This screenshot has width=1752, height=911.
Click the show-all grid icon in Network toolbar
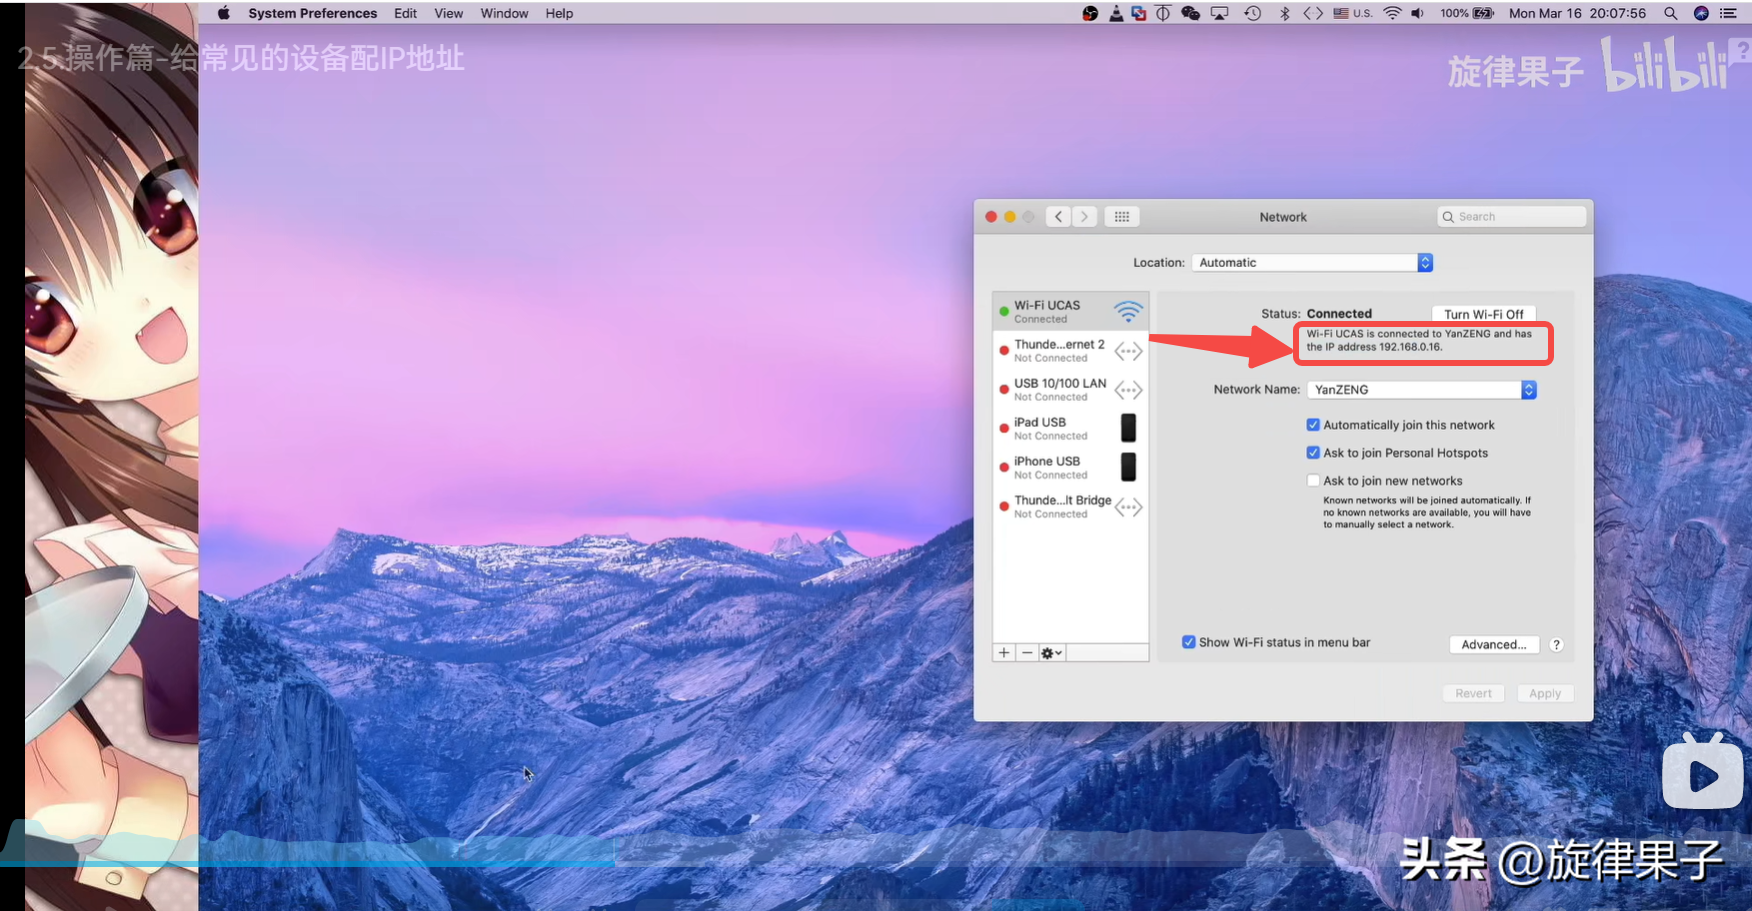pos(1122,217)
